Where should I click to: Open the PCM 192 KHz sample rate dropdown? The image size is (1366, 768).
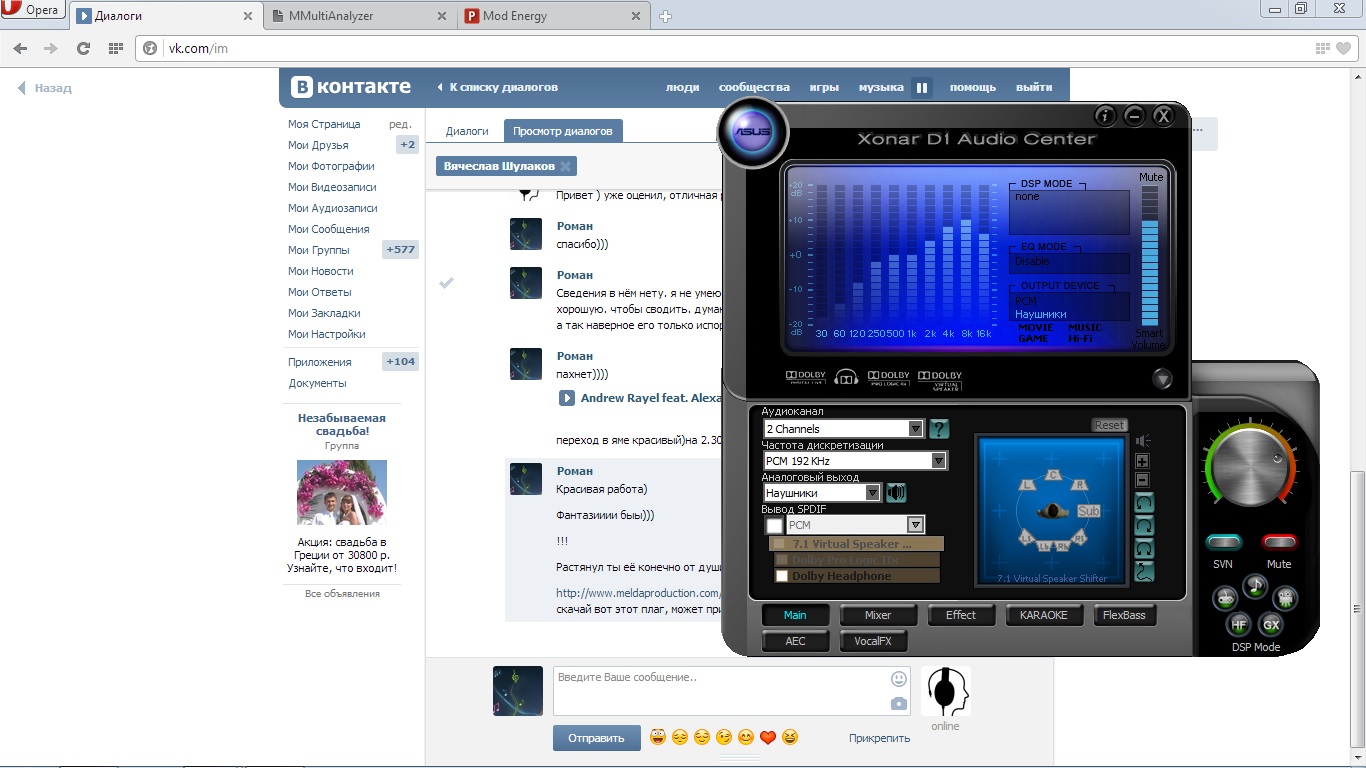tap(854, 461)
